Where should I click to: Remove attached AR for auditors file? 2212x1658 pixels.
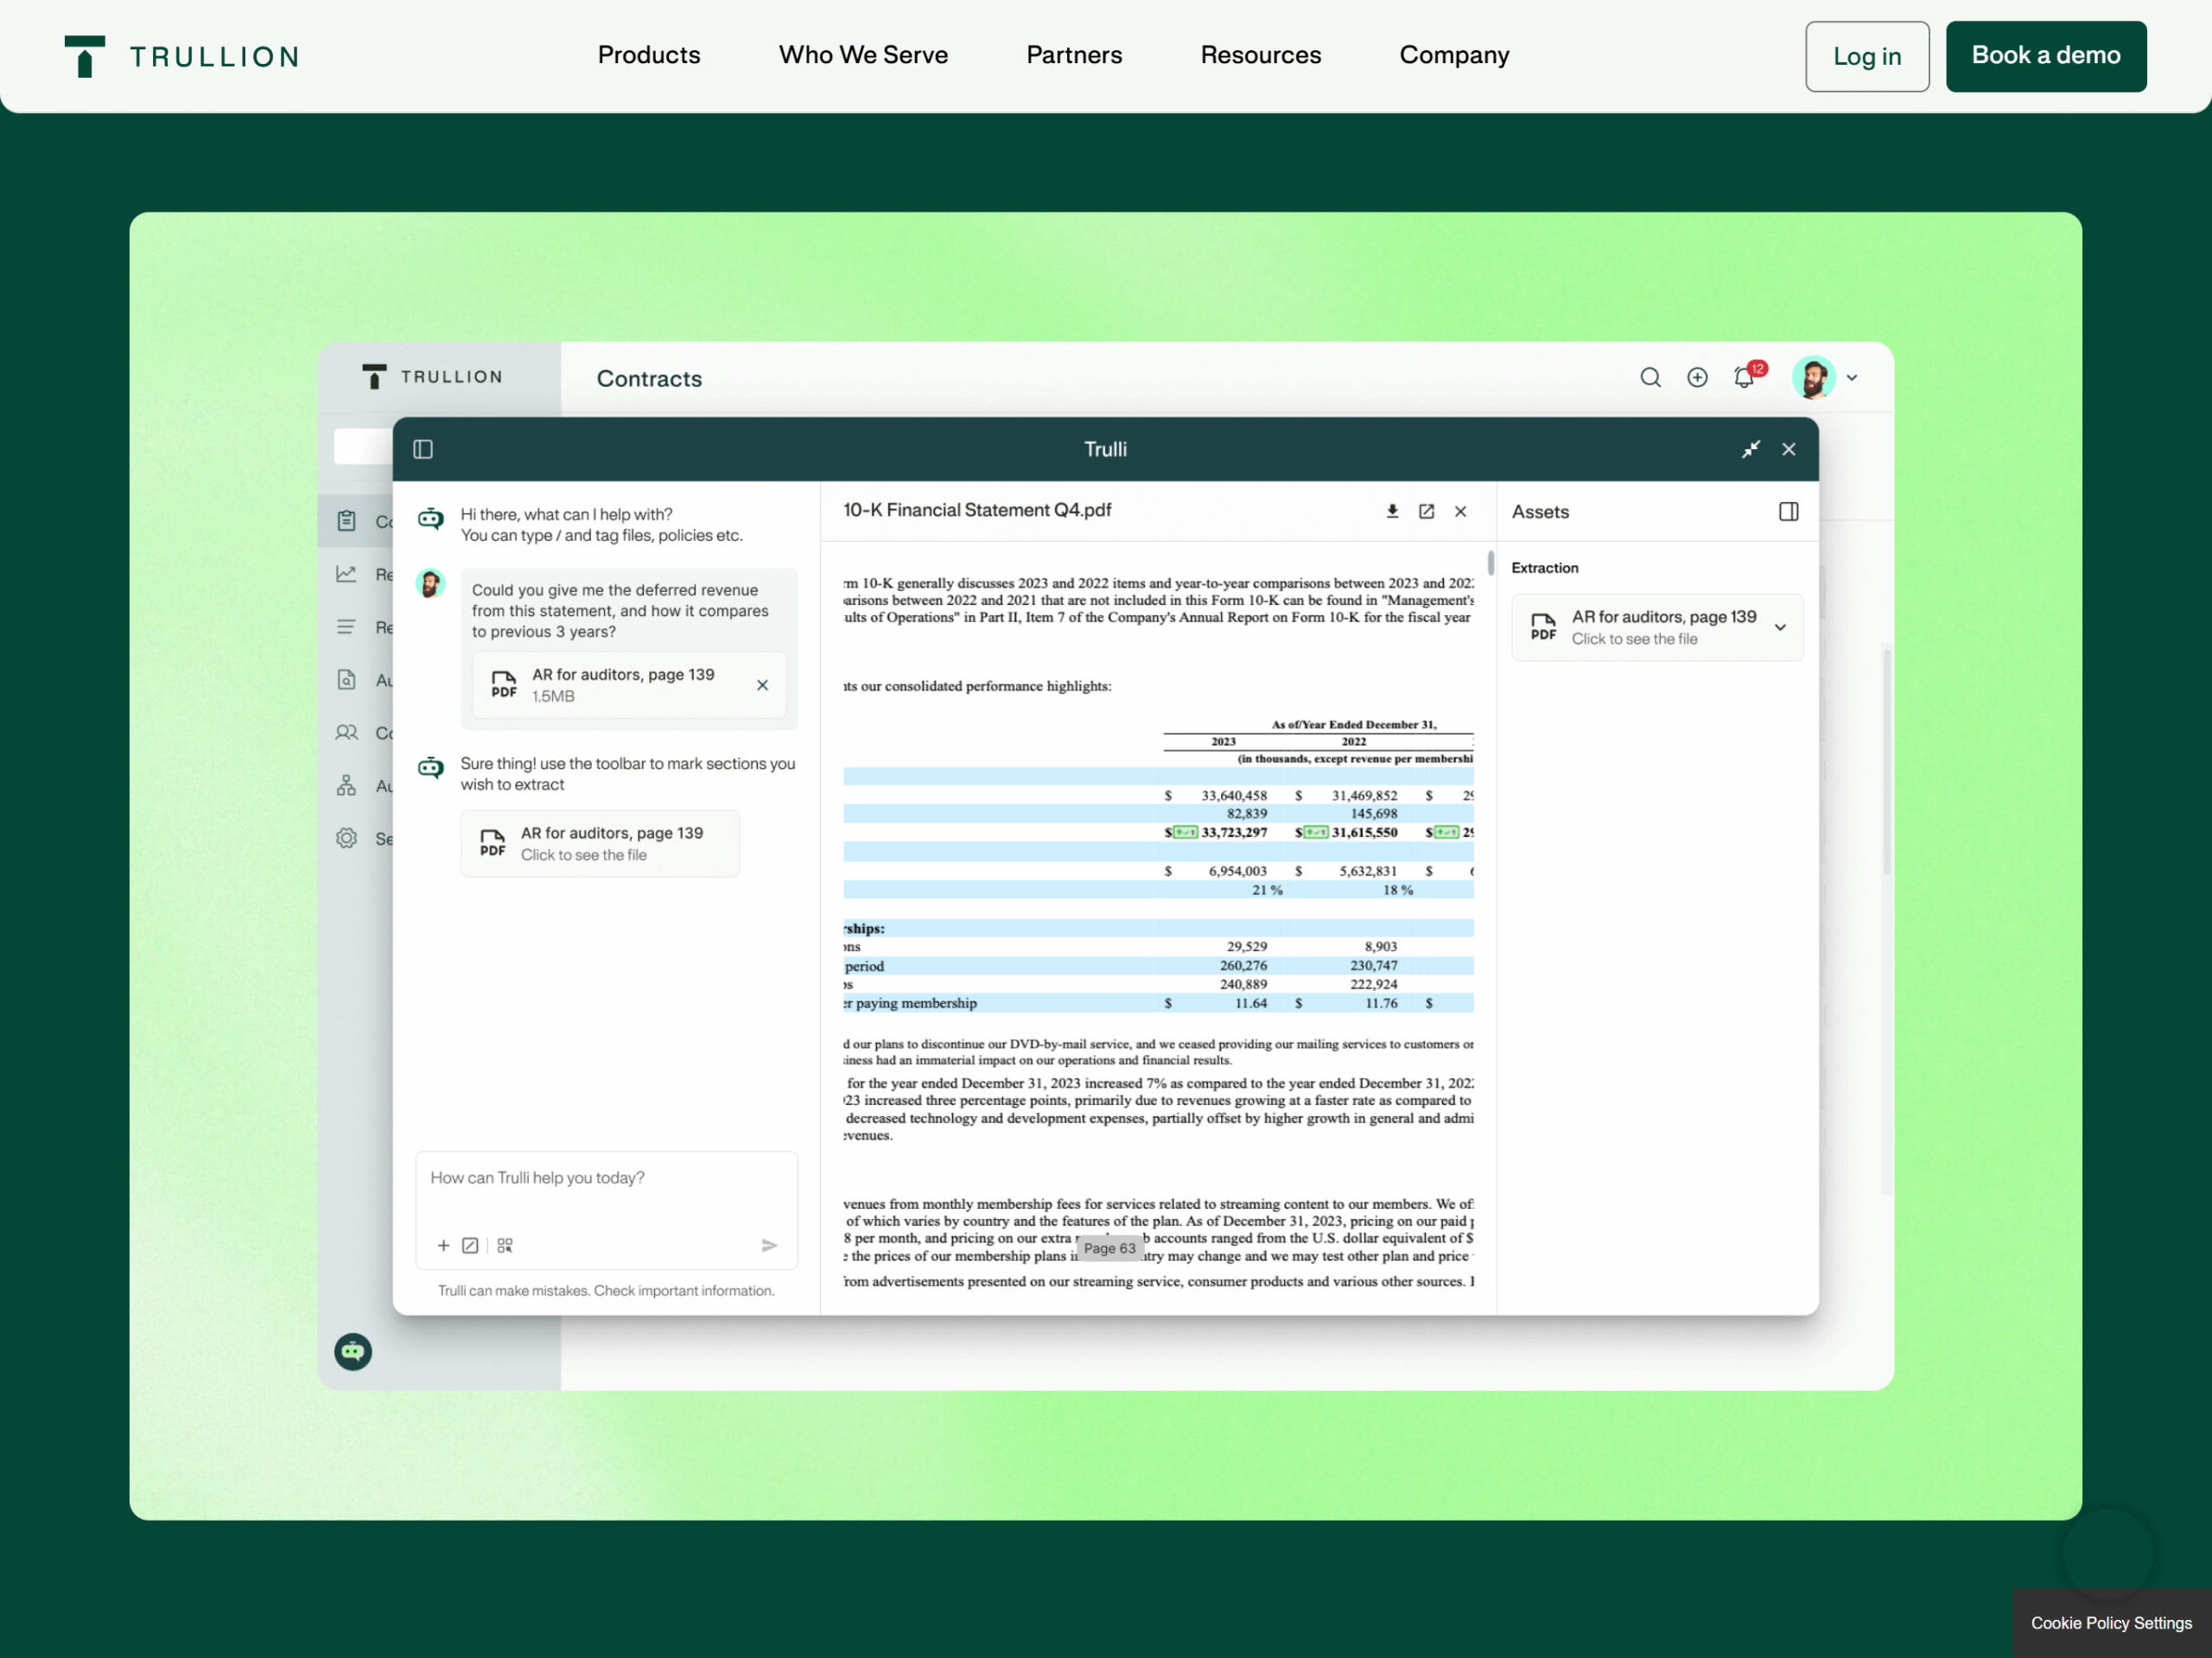coord(762,685)
